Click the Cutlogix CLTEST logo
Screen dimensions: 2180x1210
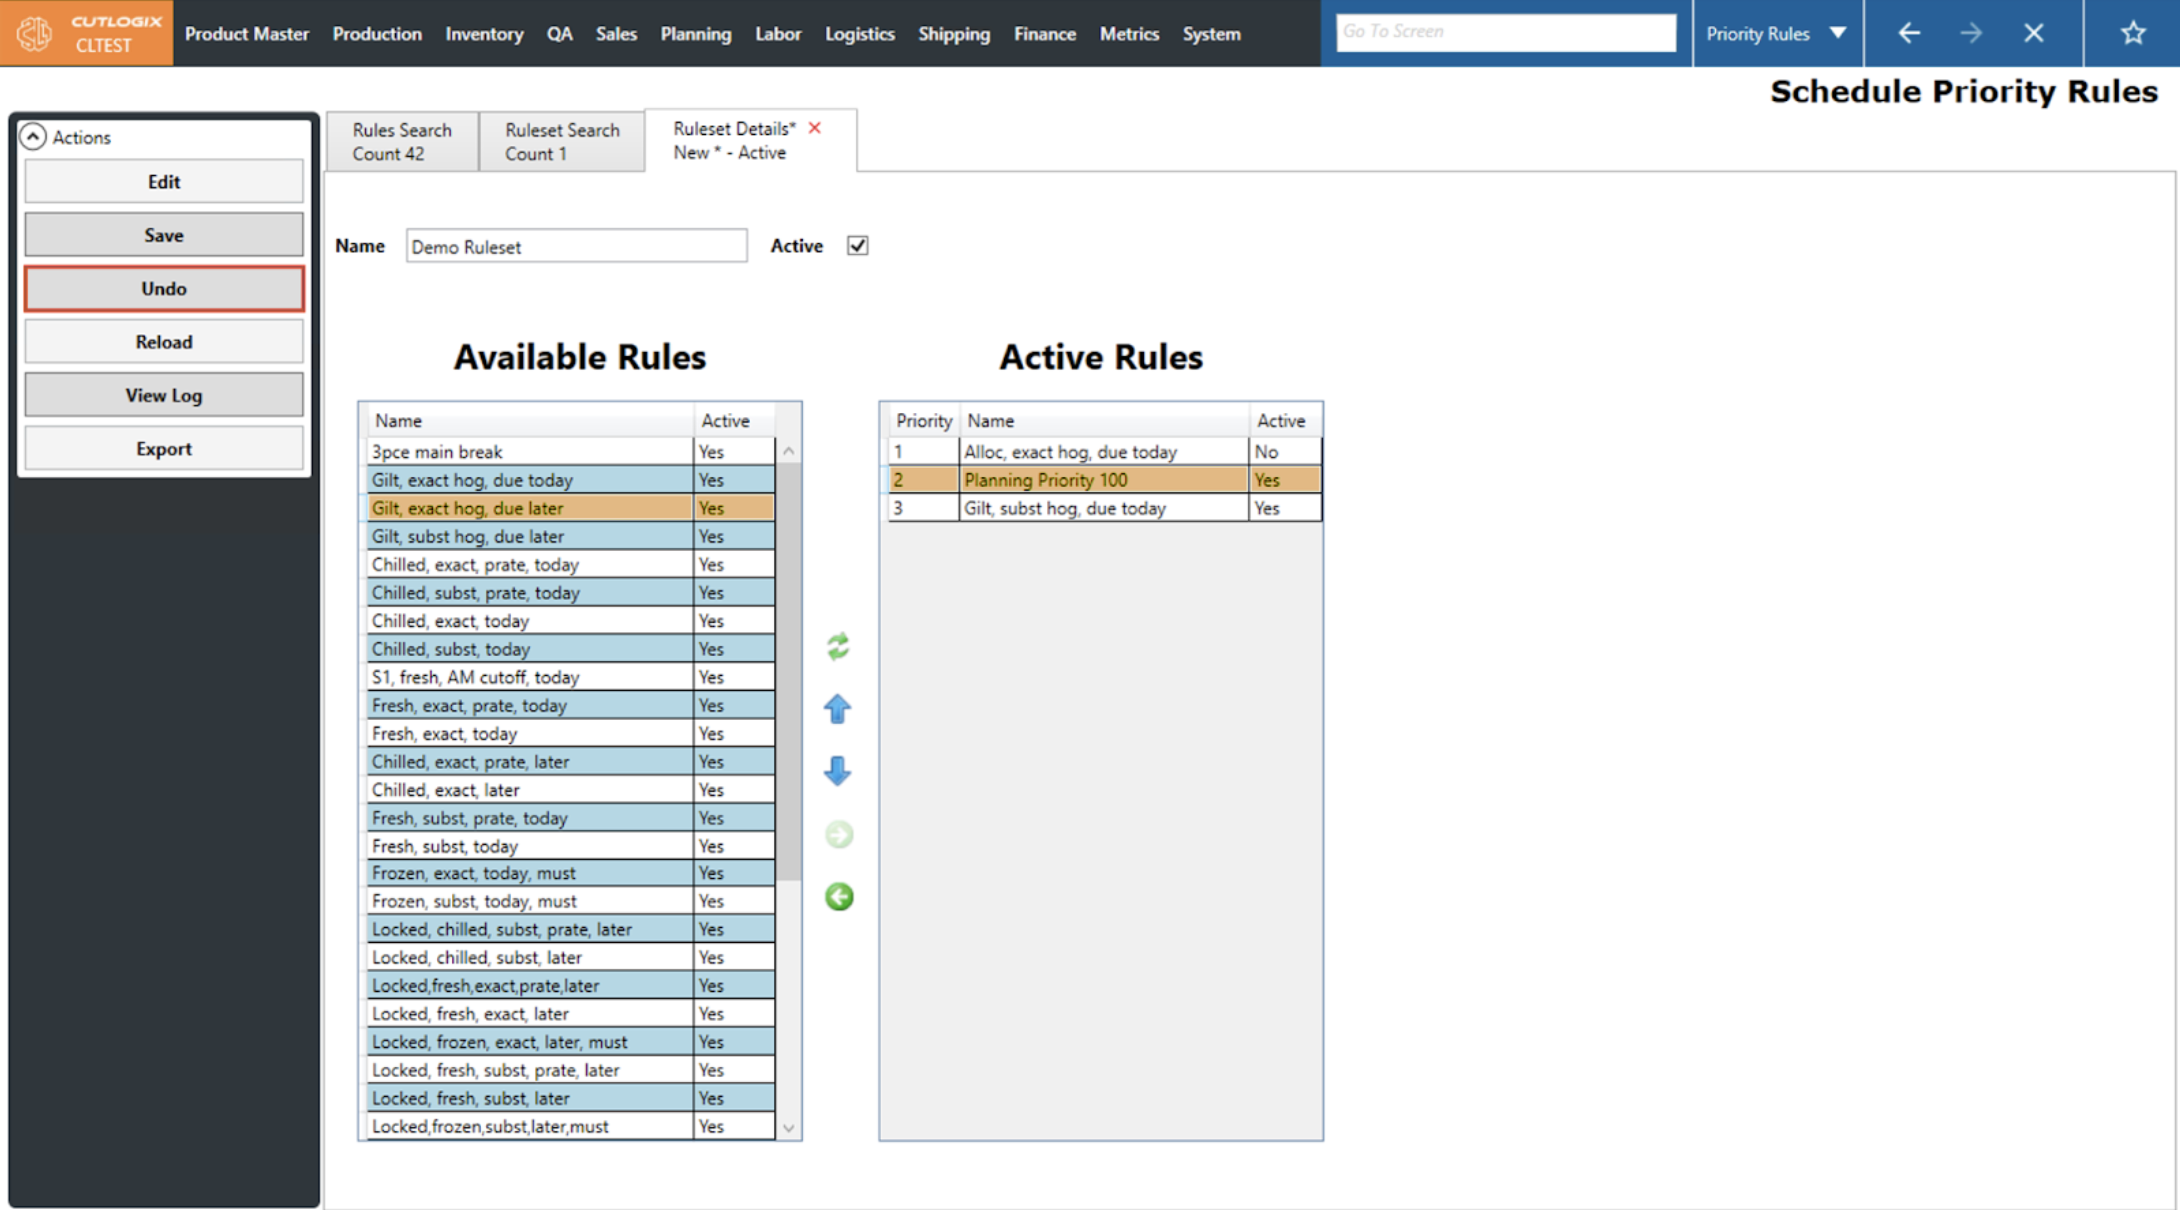tap(87, 33)
